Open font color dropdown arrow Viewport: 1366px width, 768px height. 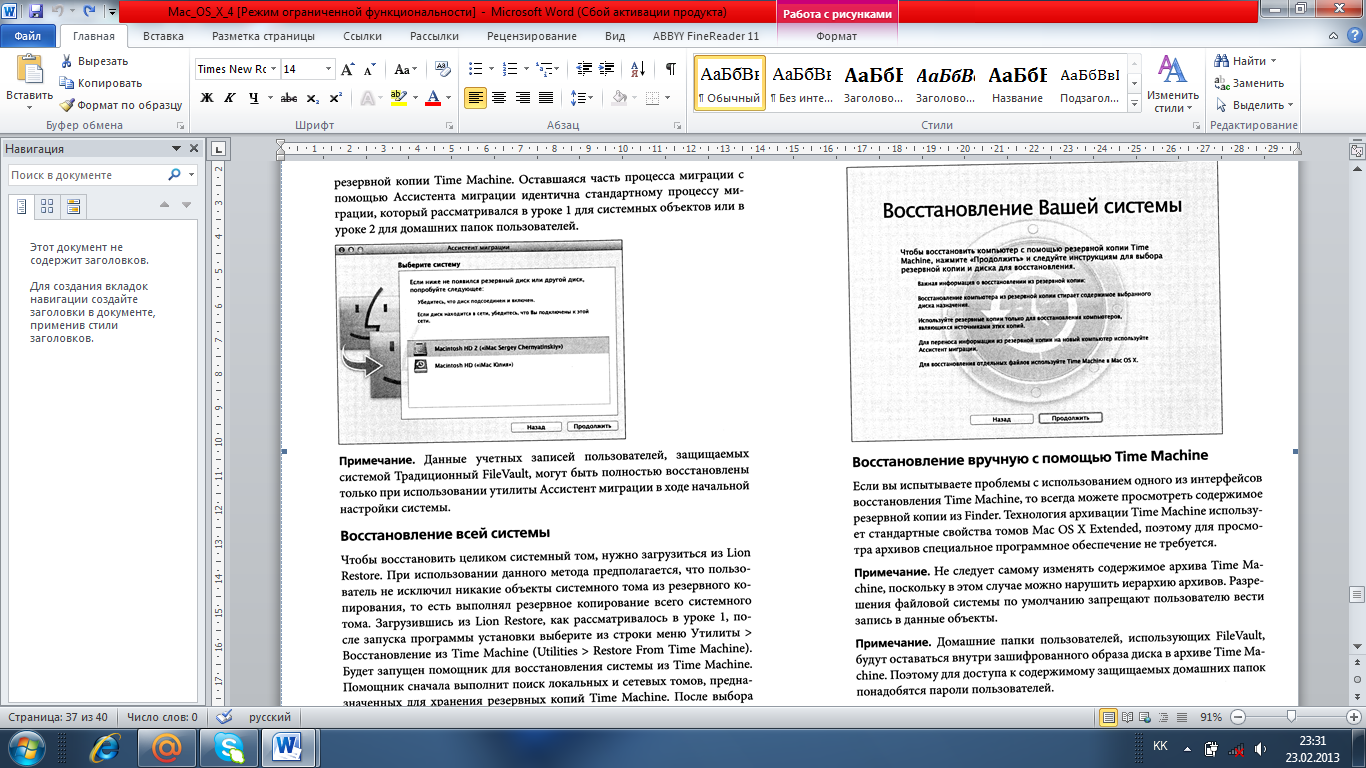(x=447, y=98)
